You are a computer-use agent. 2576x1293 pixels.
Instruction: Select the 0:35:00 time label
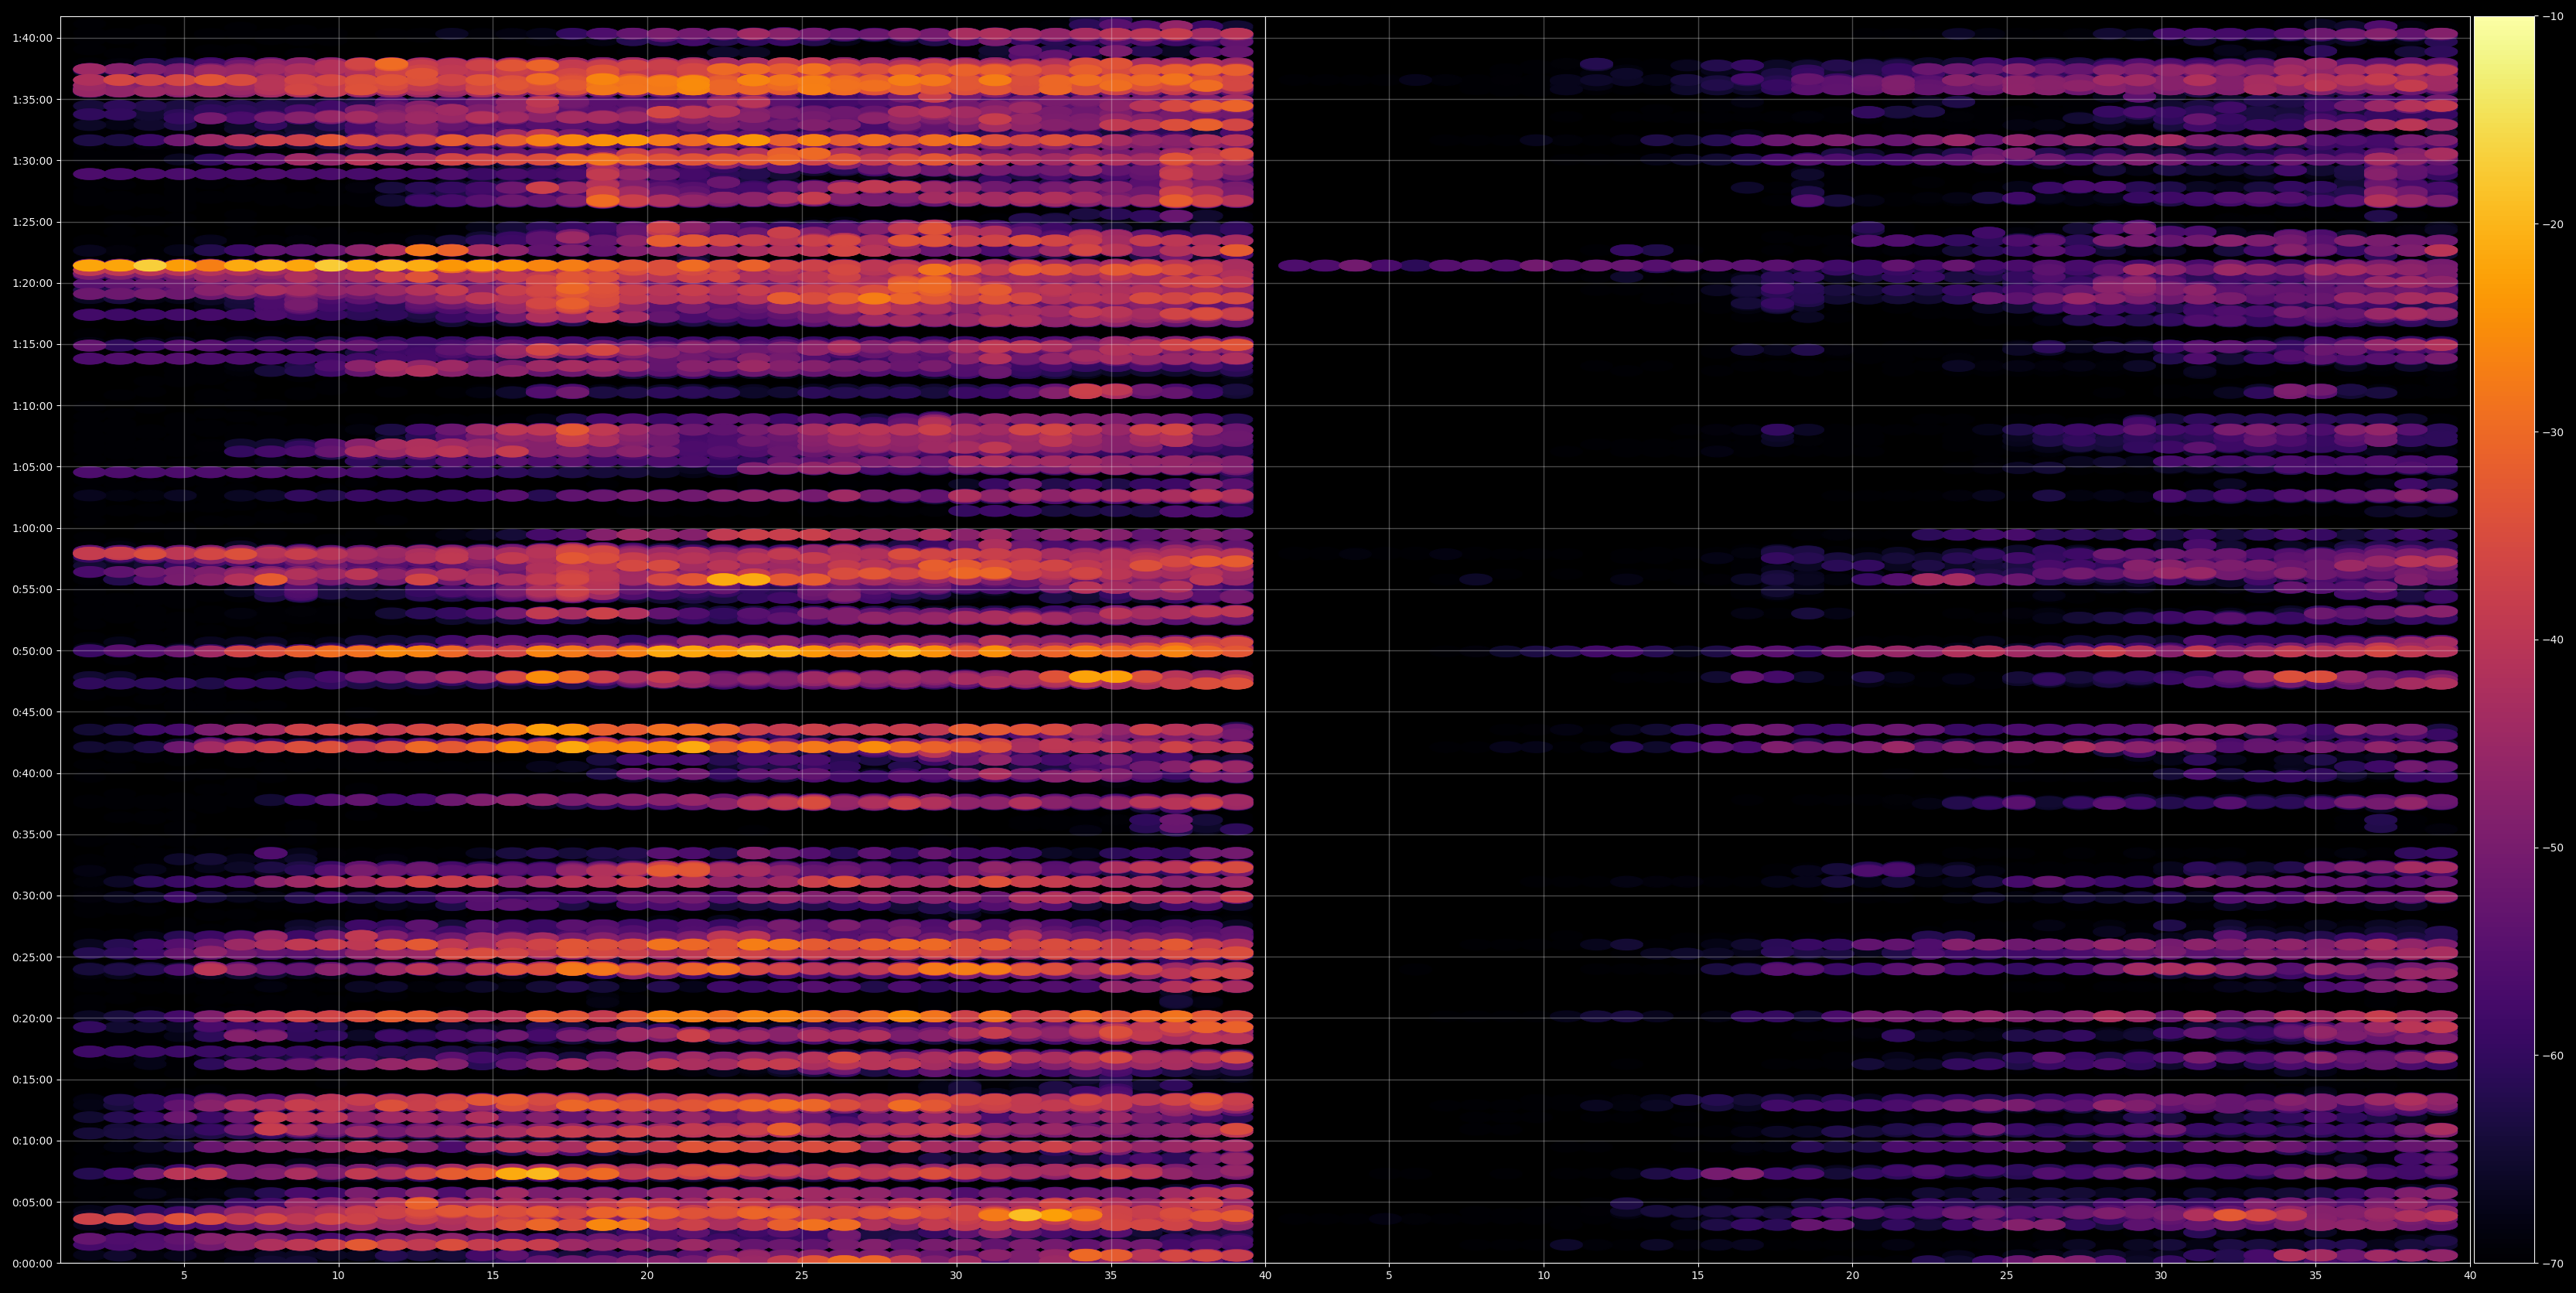click(x=32, y=834)
